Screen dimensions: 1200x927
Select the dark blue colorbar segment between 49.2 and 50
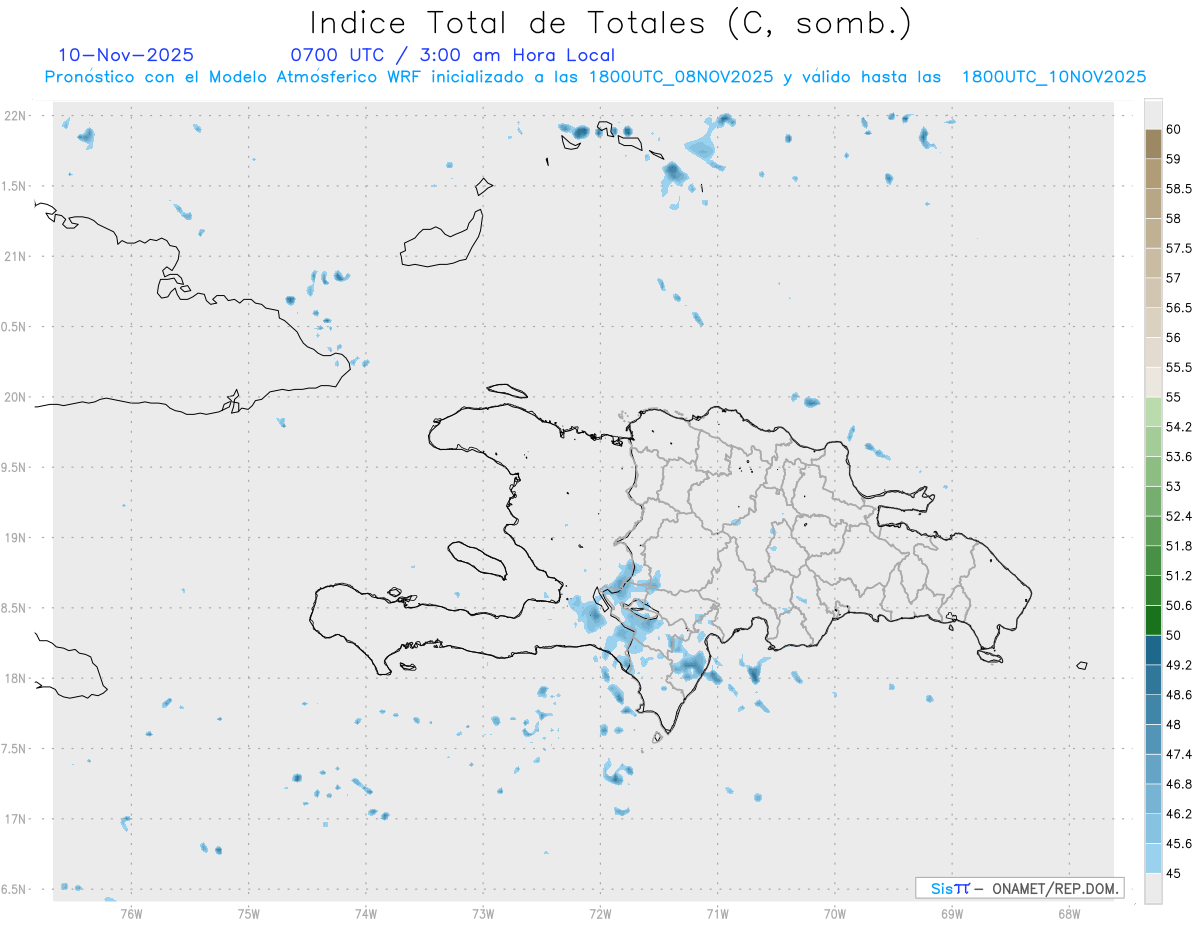tap(1153, 650)
